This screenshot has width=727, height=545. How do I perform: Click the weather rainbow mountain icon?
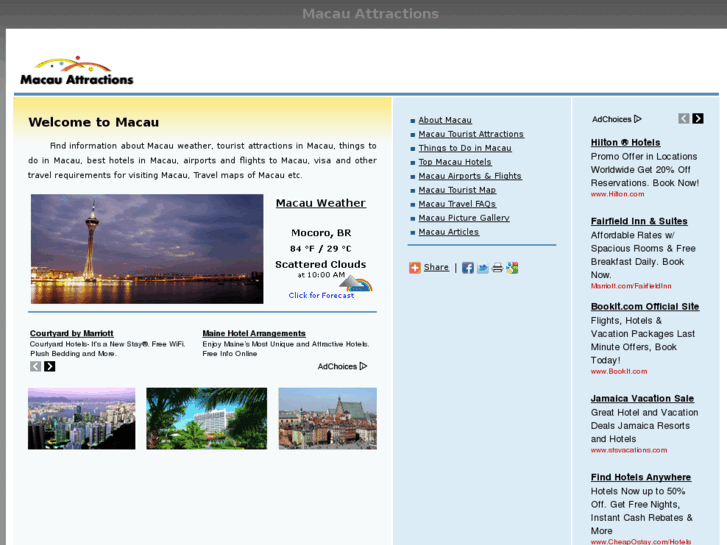(x=356, y=284)
